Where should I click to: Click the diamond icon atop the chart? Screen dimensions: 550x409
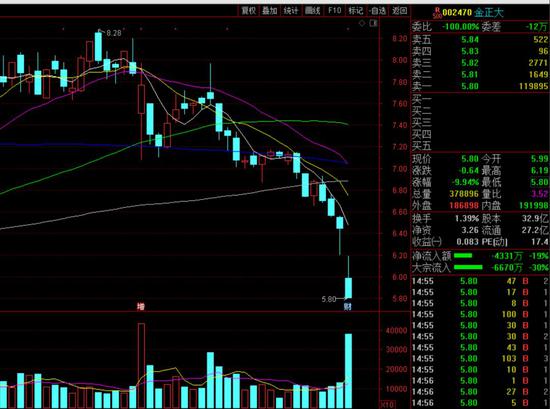[362, 23]
